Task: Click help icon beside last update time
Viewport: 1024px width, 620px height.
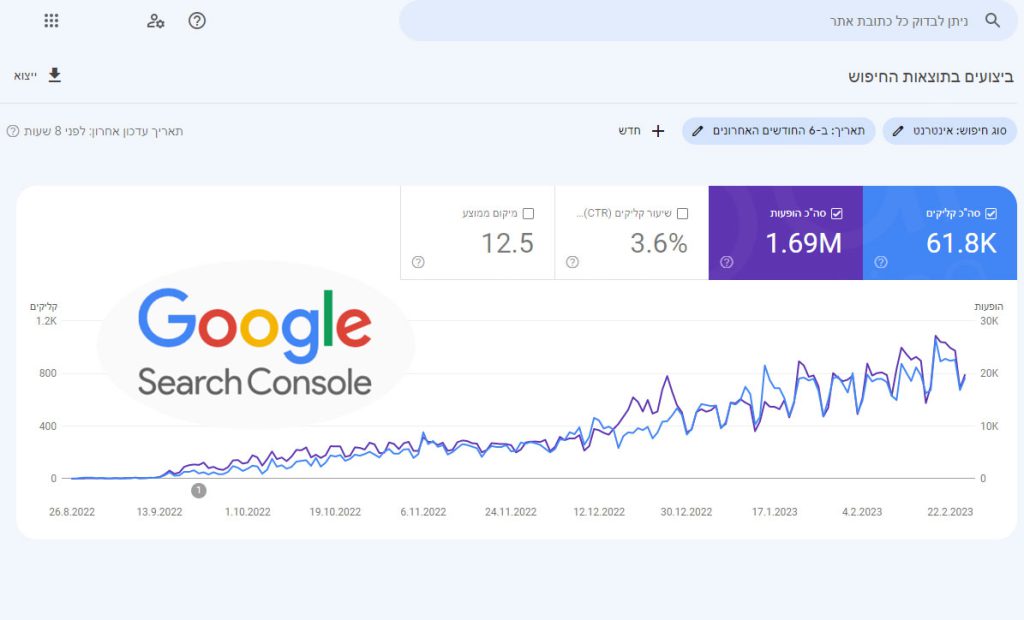Action: pyautogui.click(x=12, y=131)
